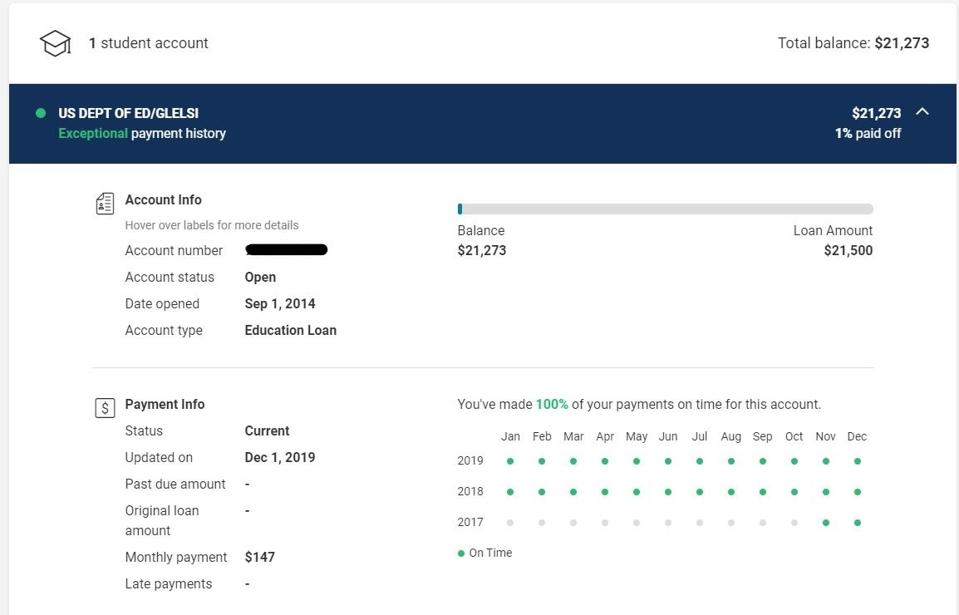Click the graduation cap student account icon
959x615 pixels.
coord(55,43)
